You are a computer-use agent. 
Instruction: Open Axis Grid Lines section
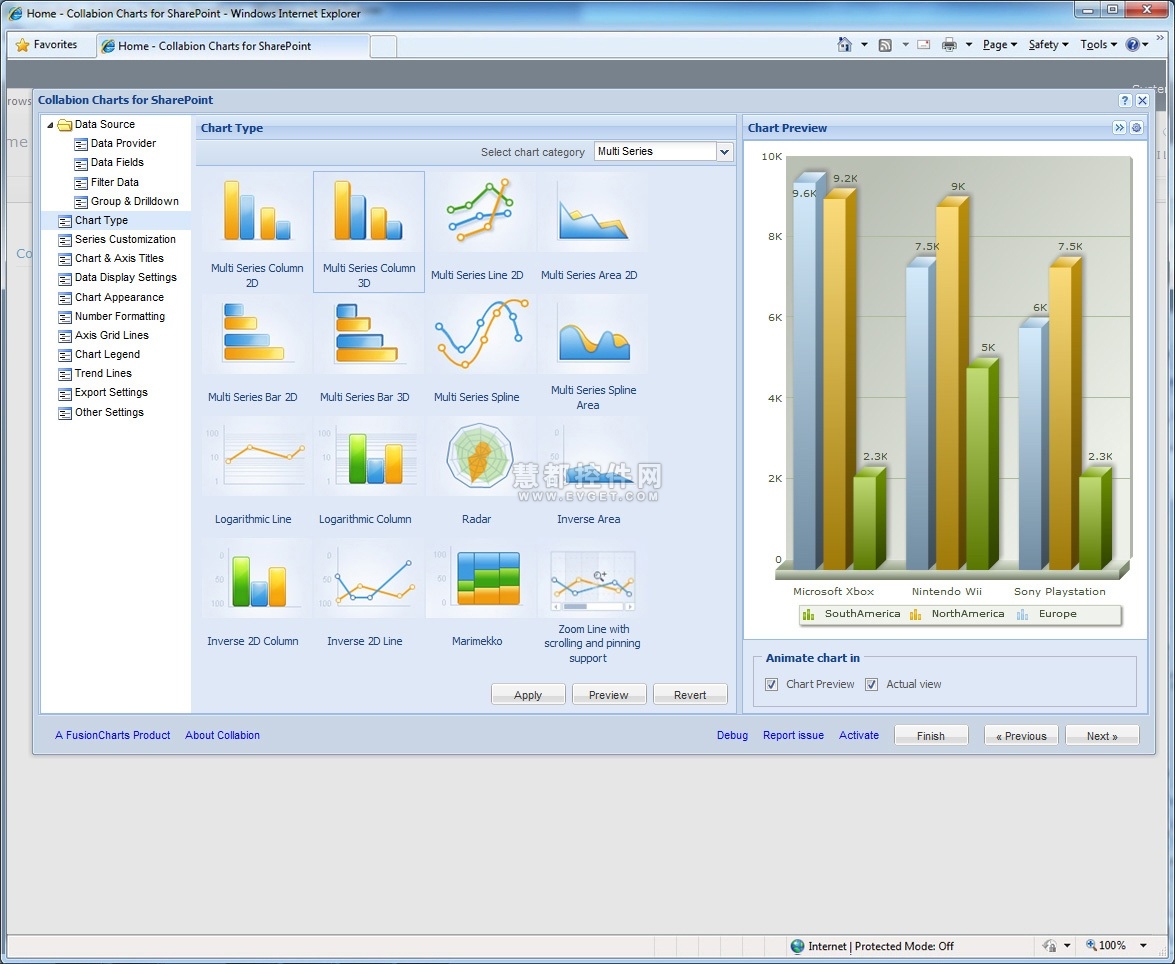tap(103, 336)
